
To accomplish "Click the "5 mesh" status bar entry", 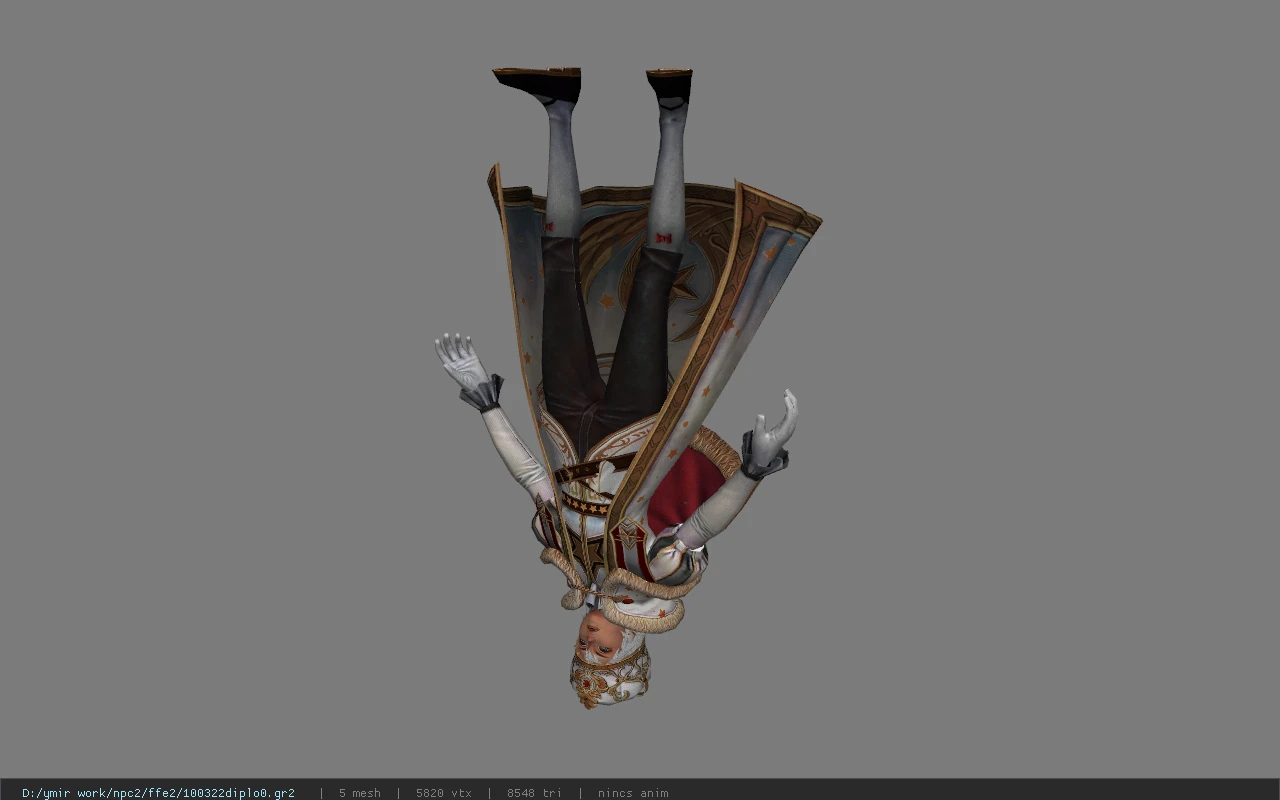I will (359, 793).
